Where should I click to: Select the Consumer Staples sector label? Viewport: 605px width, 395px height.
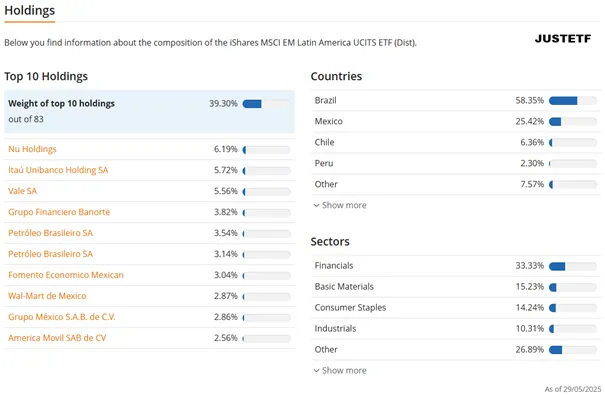(350, 307)
